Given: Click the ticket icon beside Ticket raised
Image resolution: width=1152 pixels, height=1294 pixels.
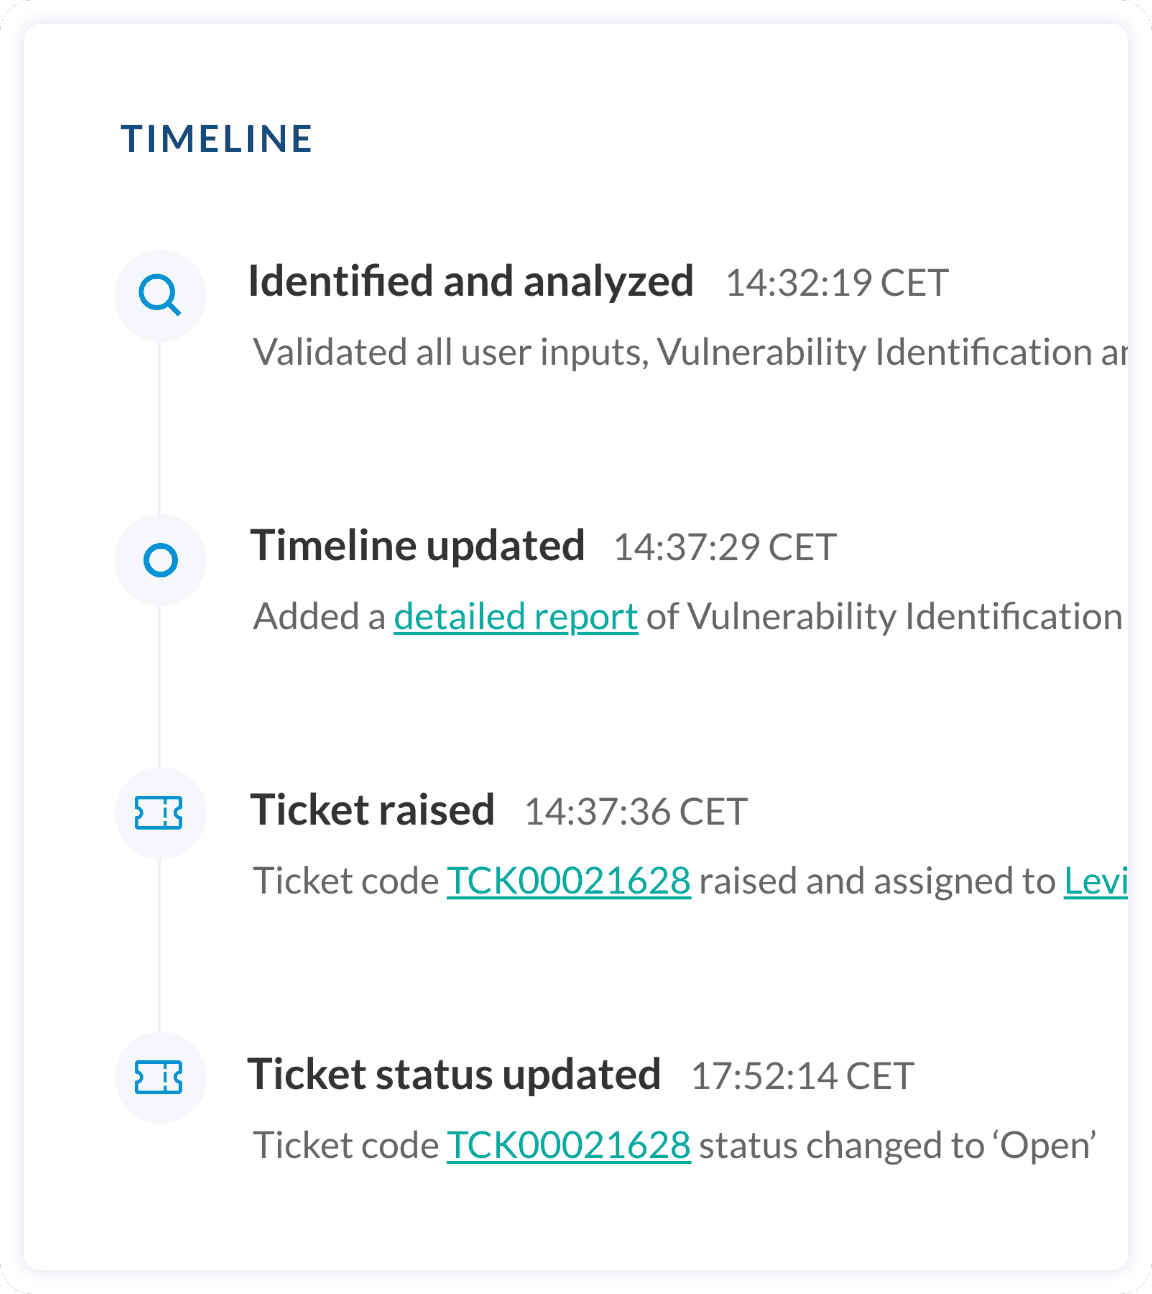Looking at the screenshot, I should [x=160, y=813].
